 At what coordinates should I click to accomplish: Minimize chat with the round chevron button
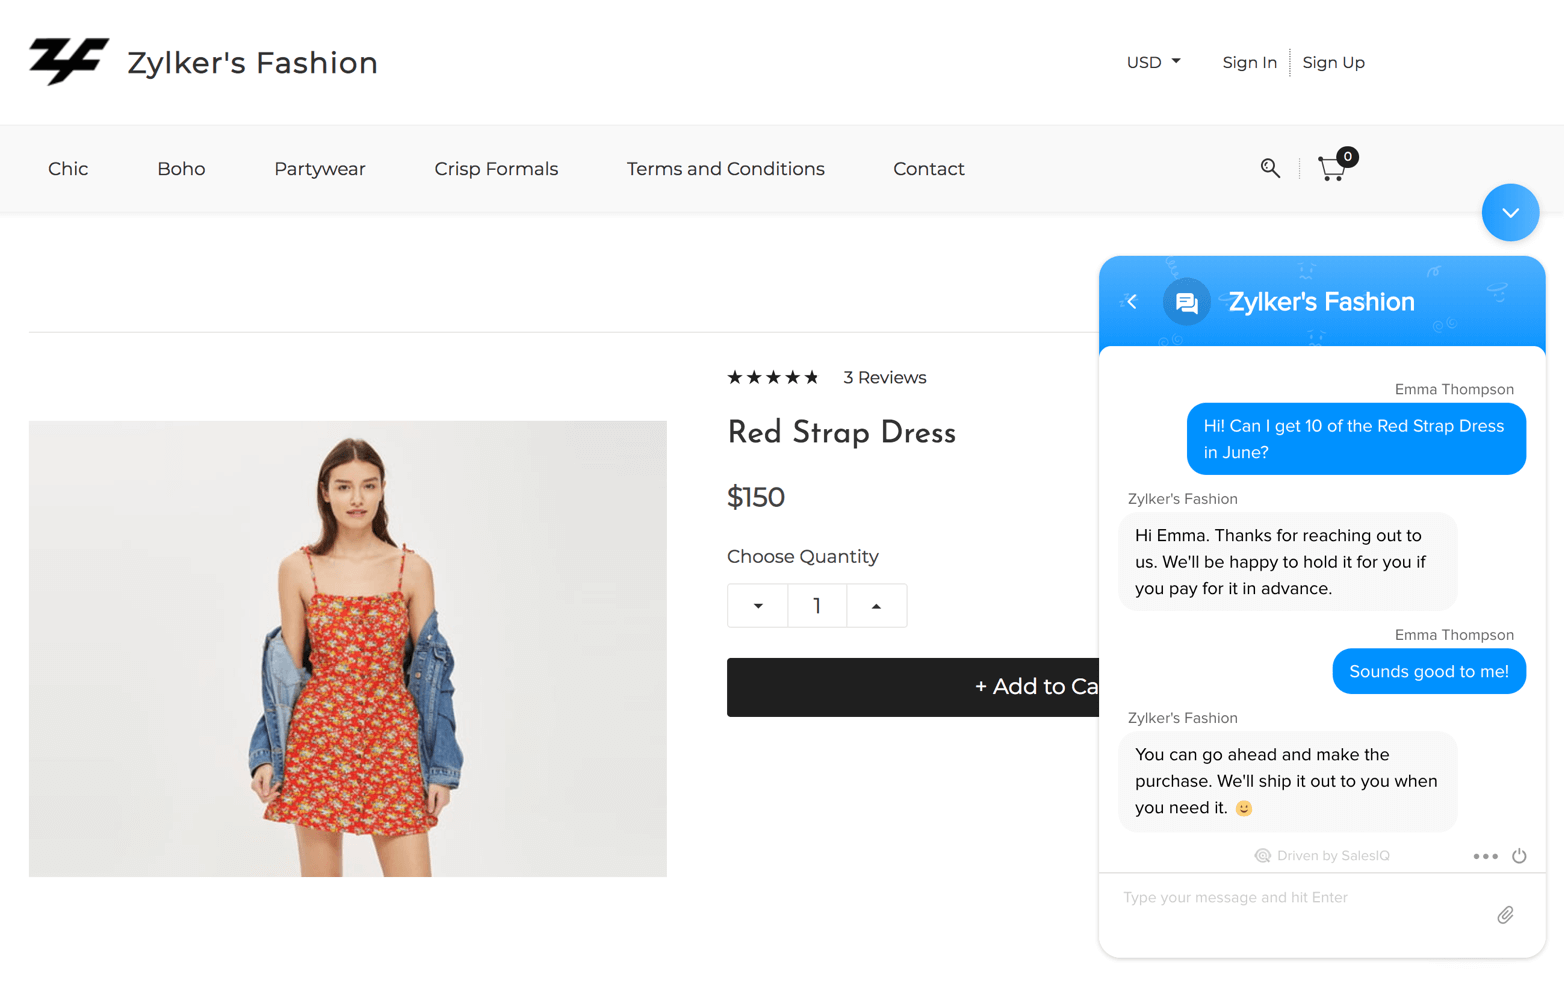pos(1509,212)
